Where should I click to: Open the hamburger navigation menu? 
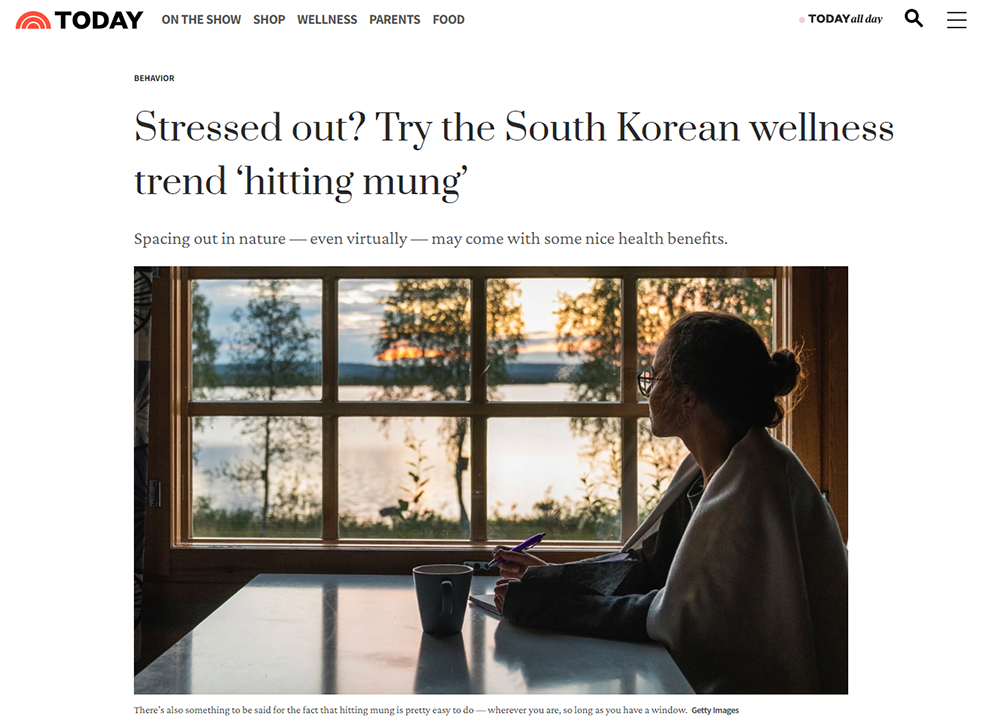[956, 20]
